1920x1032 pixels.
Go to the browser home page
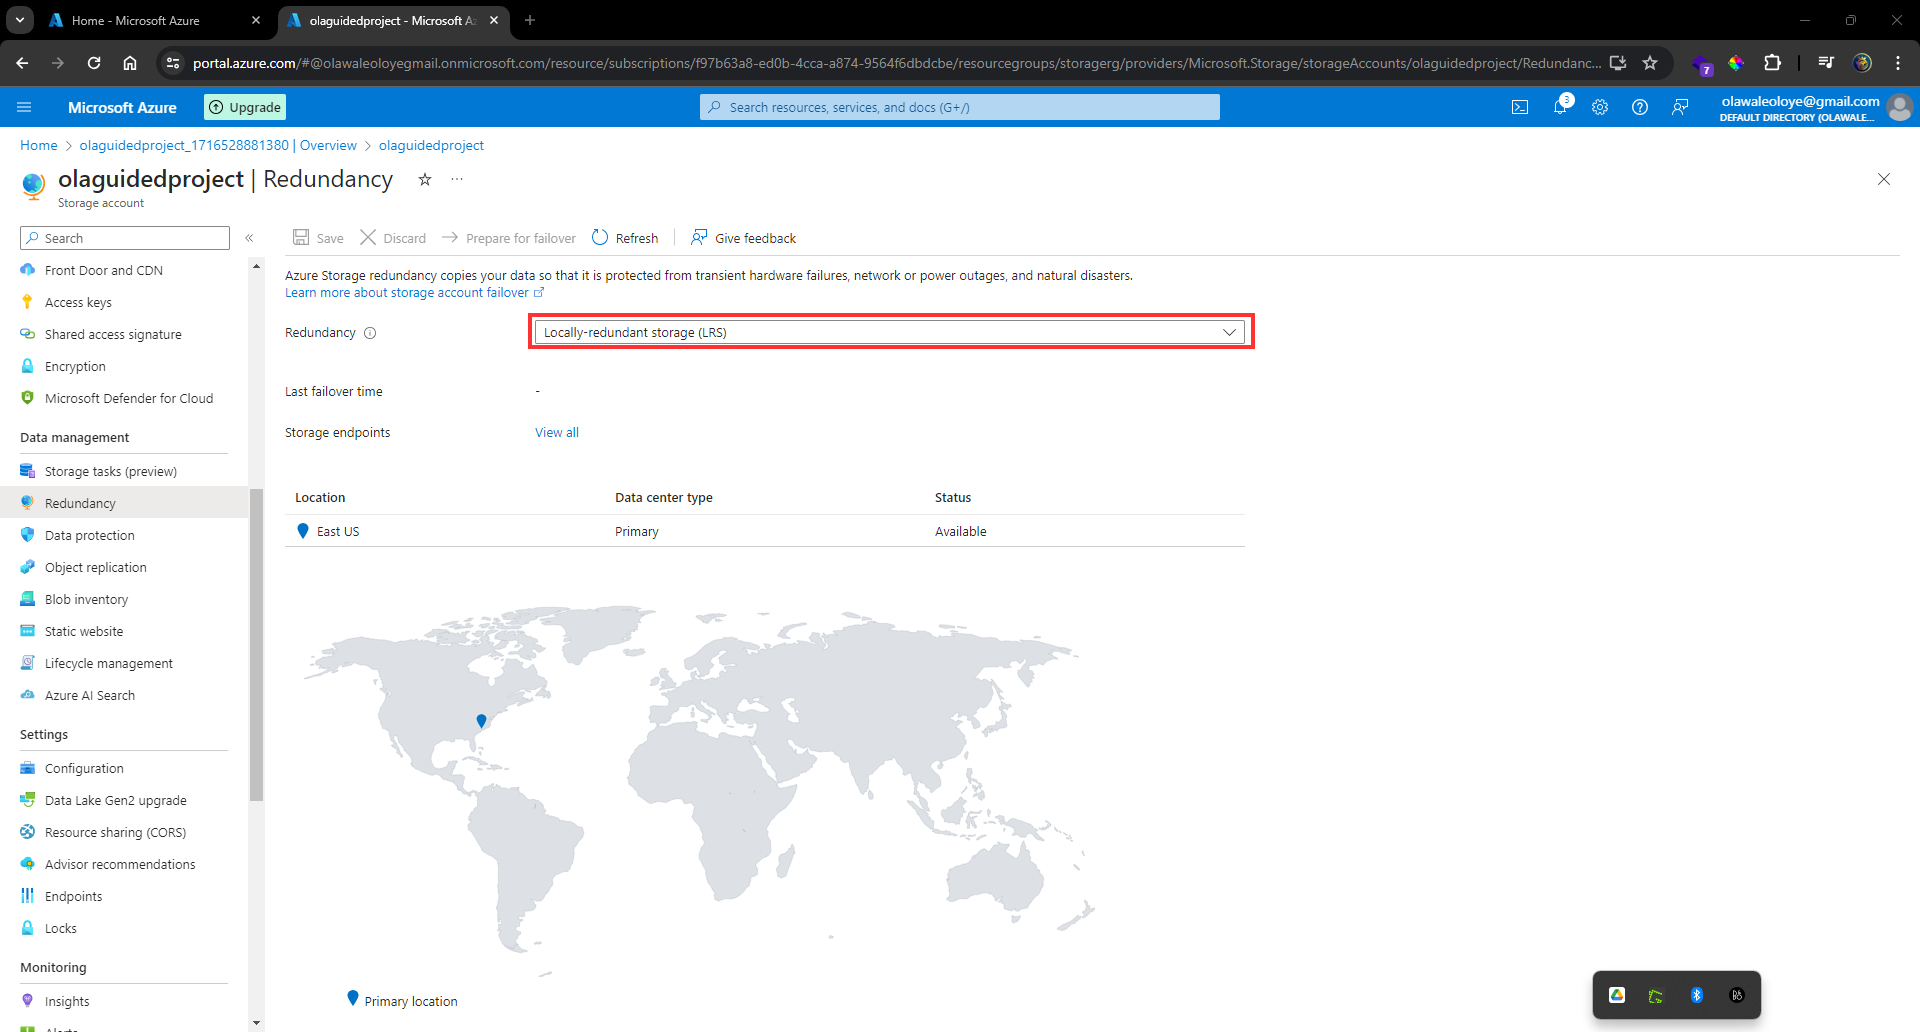(130, 63)
